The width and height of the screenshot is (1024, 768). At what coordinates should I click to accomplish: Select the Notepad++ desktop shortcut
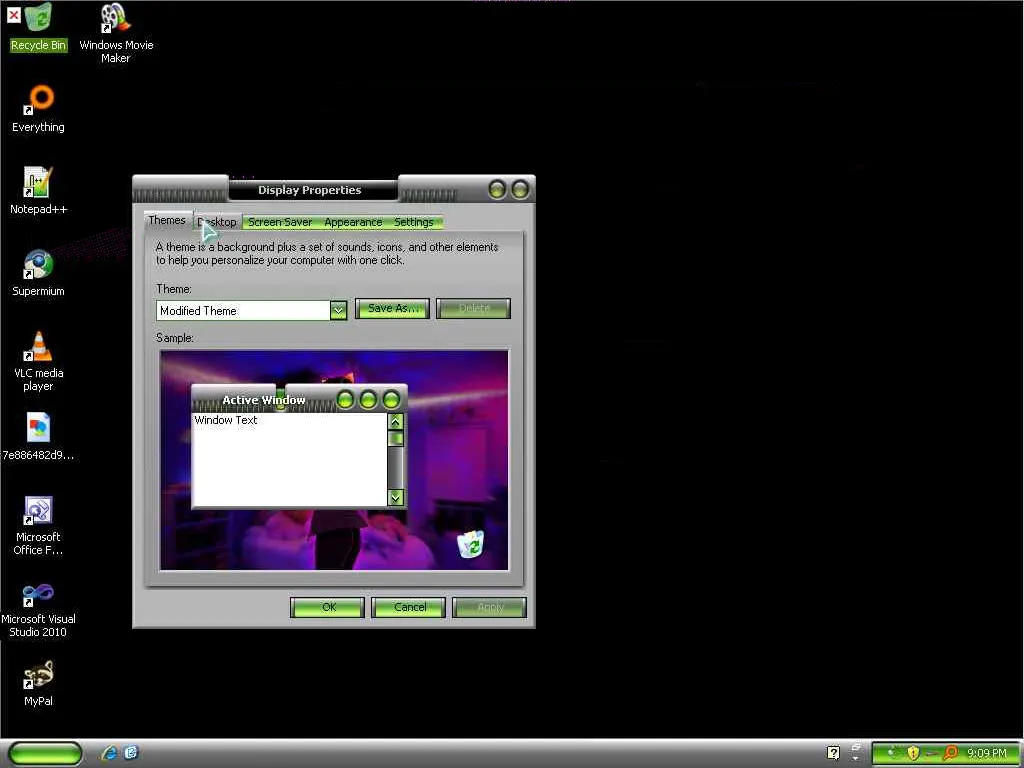coord(39,191)
